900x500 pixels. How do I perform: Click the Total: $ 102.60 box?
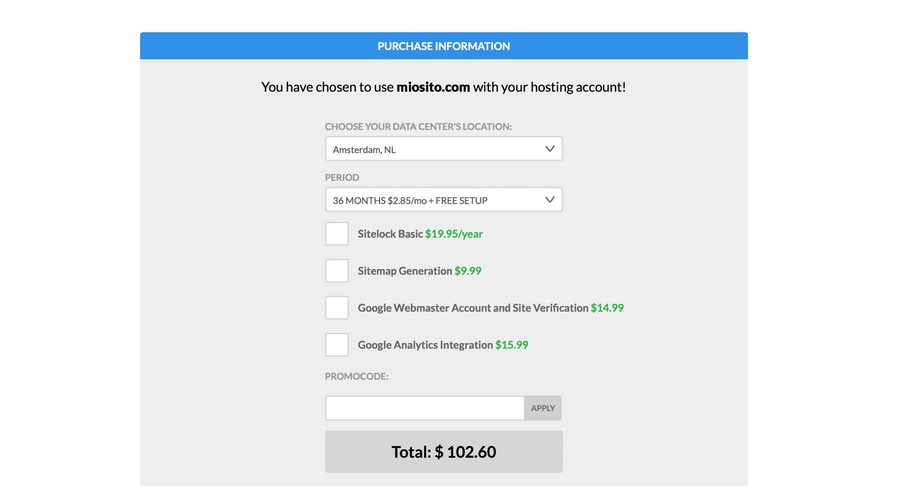(444, 452)
